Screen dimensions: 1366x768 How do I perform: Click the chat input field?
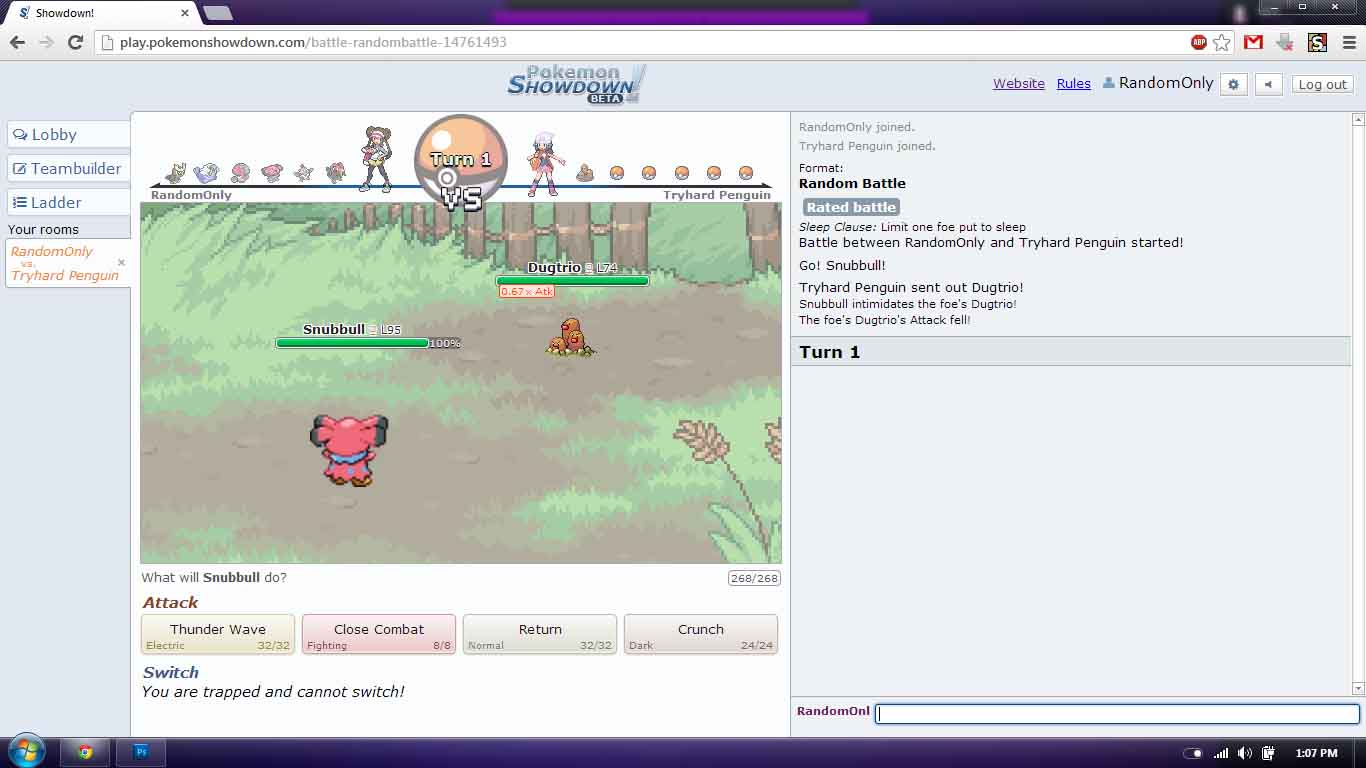click(x=1115, y=713)
